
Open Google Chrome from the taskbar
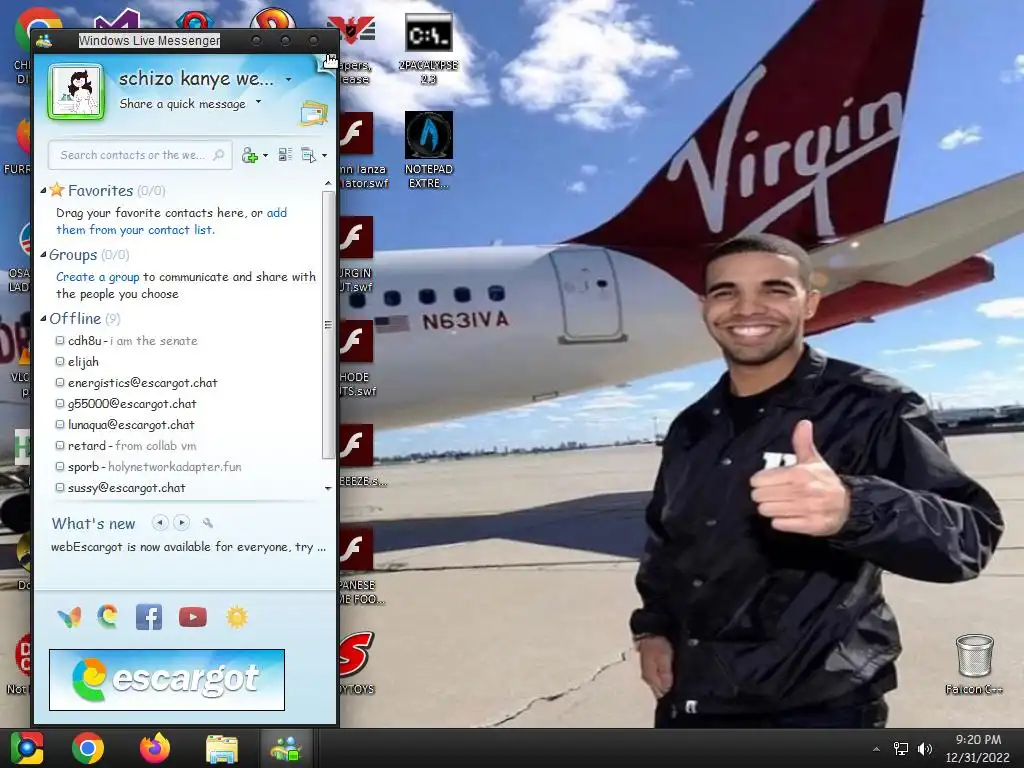88,748
